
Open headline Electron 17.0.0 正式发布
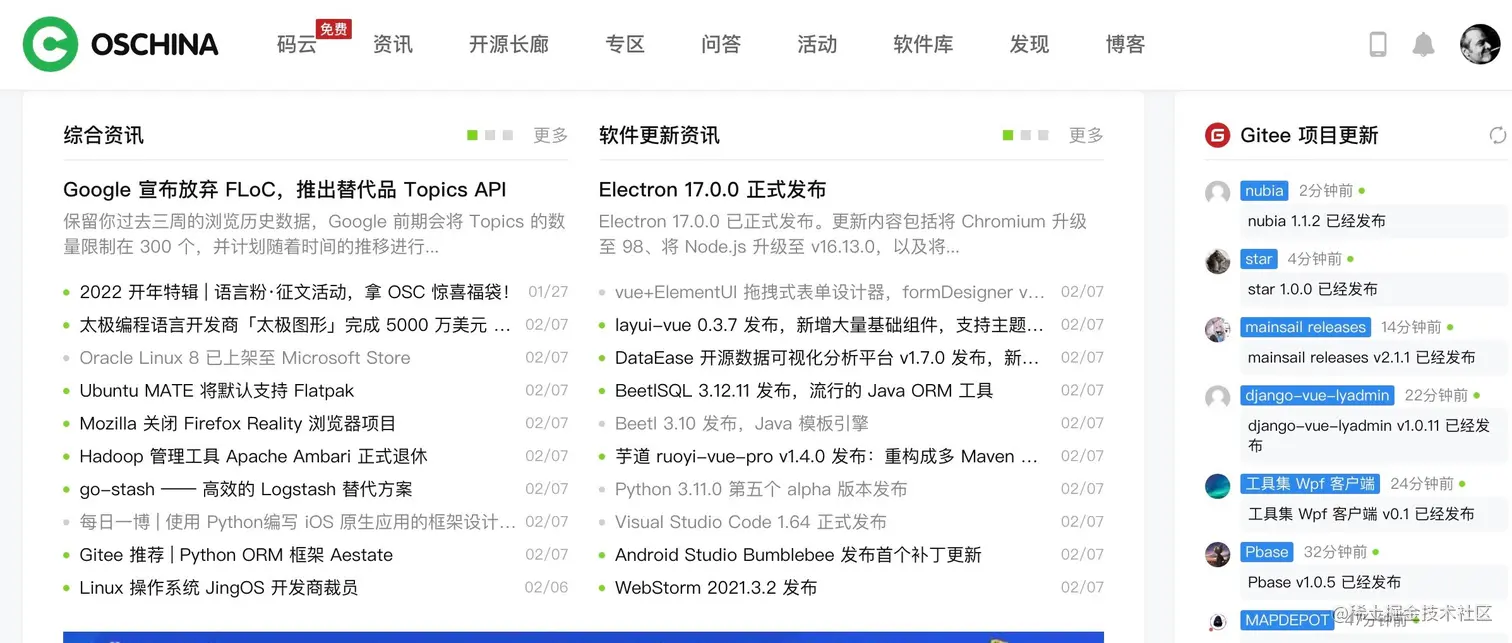[713, 190]
